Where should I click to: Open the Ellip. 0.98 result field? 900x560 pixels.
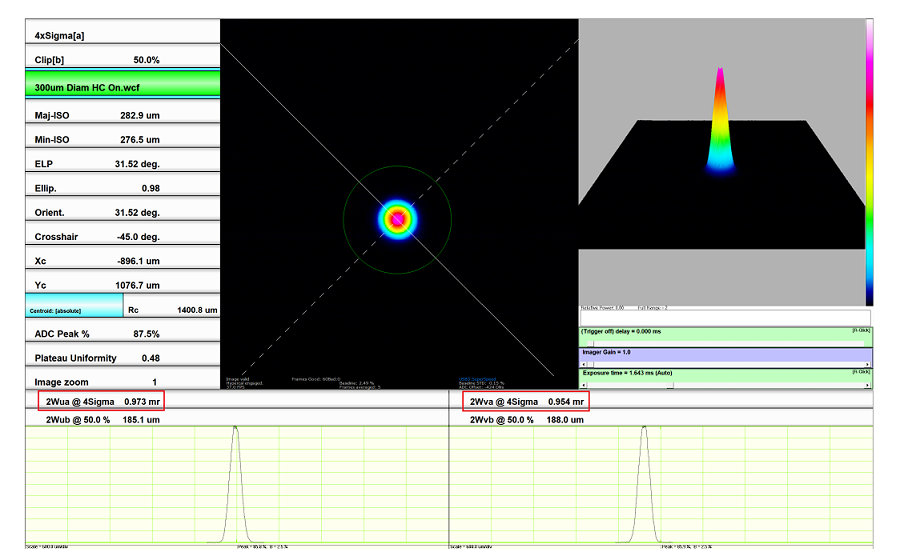point(121,189)
